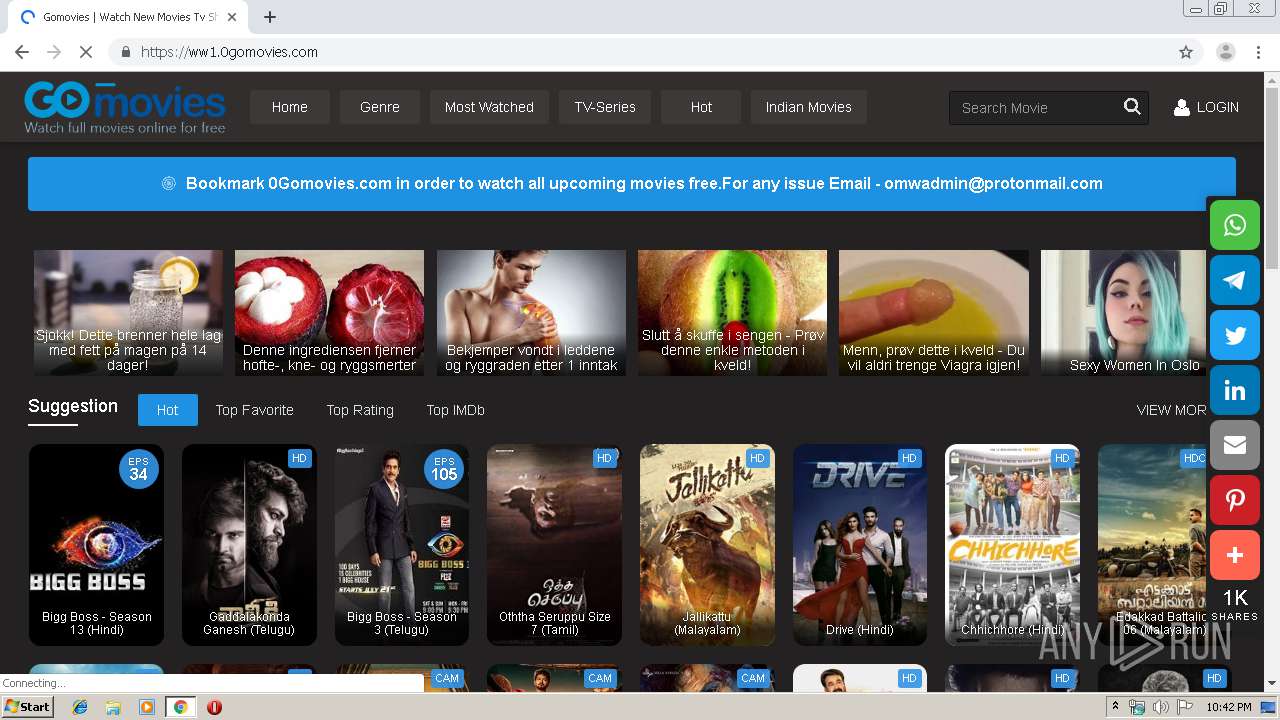Open Opera icon in taskbar
This screenshot has width=1280, height=720.
click(214, 707)
